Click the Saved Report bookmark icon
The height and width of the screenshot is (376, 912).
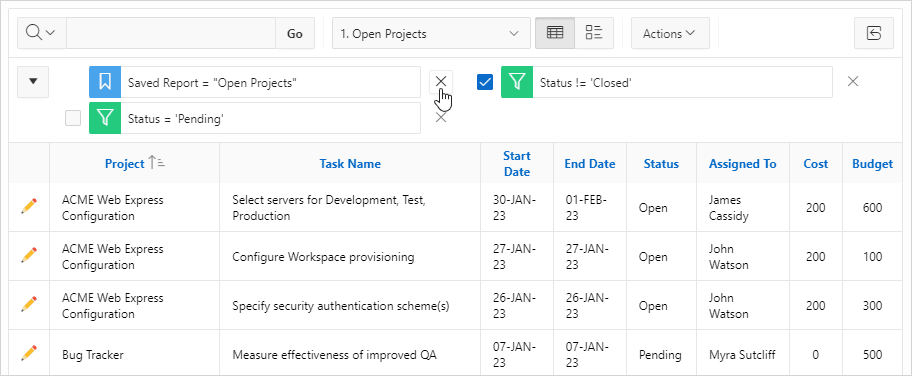[105, 82]
